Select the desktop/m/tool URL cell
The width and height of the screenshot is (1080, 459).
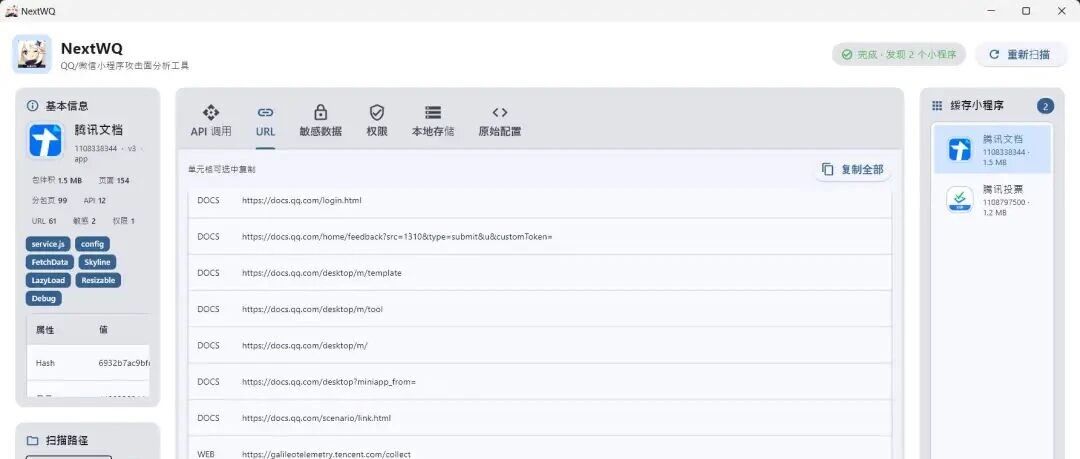[312, 309]
